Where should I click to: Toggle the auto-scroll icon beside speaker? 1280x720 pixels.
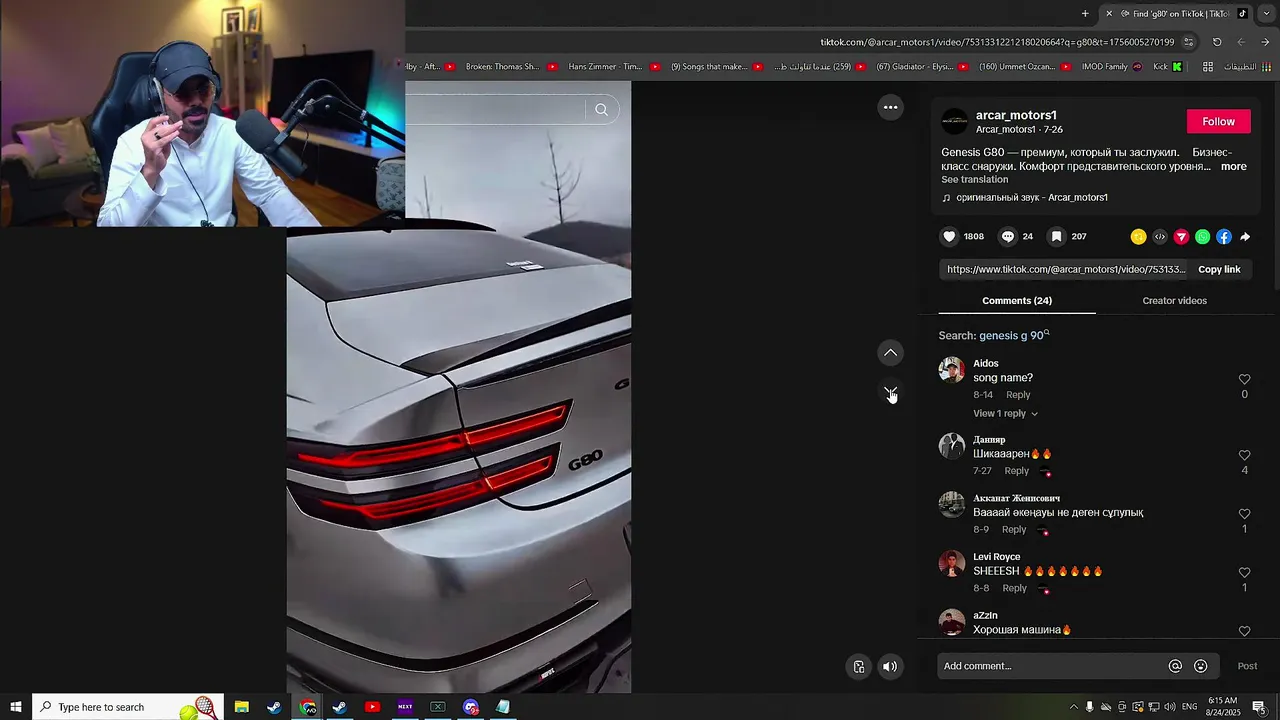point(859,667)
